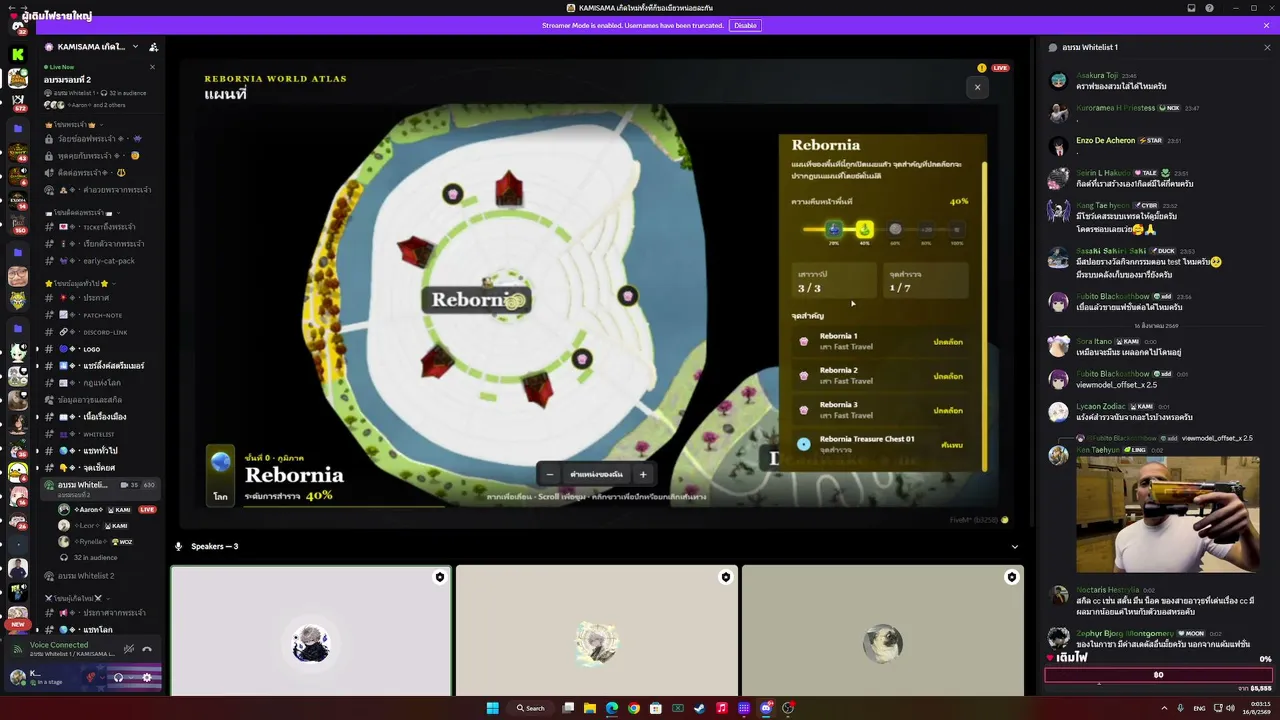Click the Search box on the Windows taskbar

pos(531,708)
